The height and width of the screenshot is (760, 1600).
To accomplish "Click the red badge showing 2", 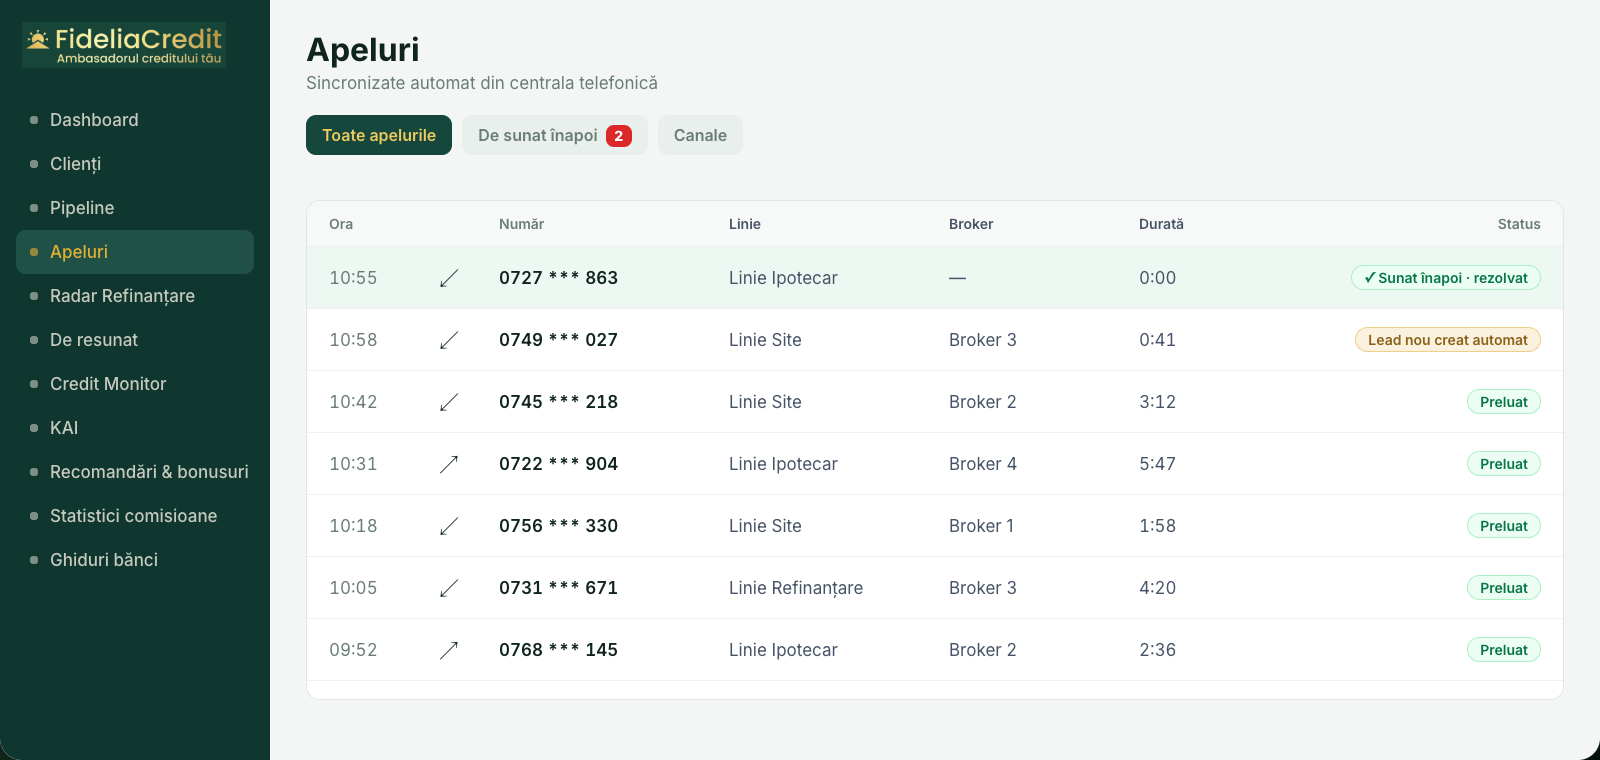I will 619,136.
